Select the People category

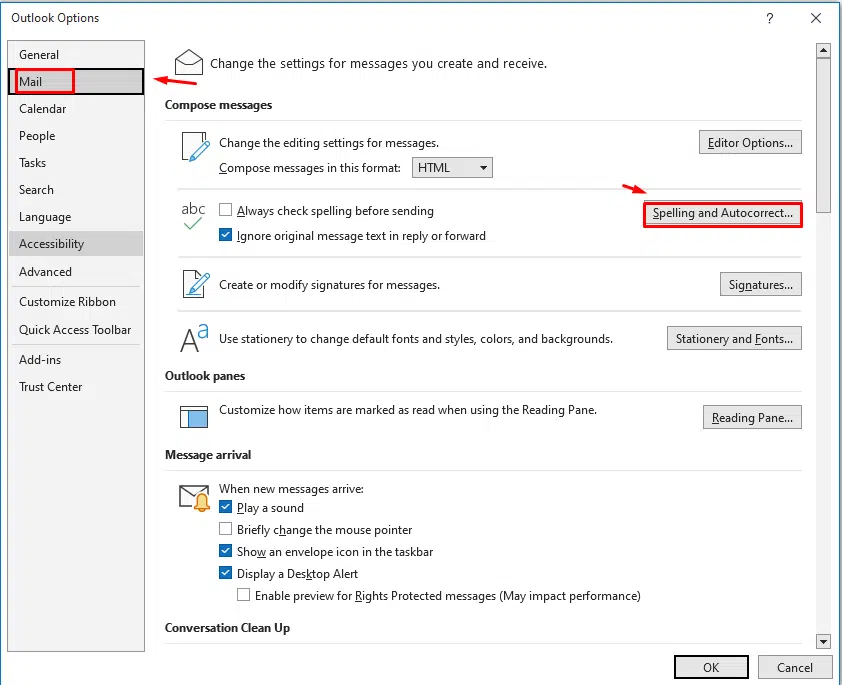coord(76,136)
